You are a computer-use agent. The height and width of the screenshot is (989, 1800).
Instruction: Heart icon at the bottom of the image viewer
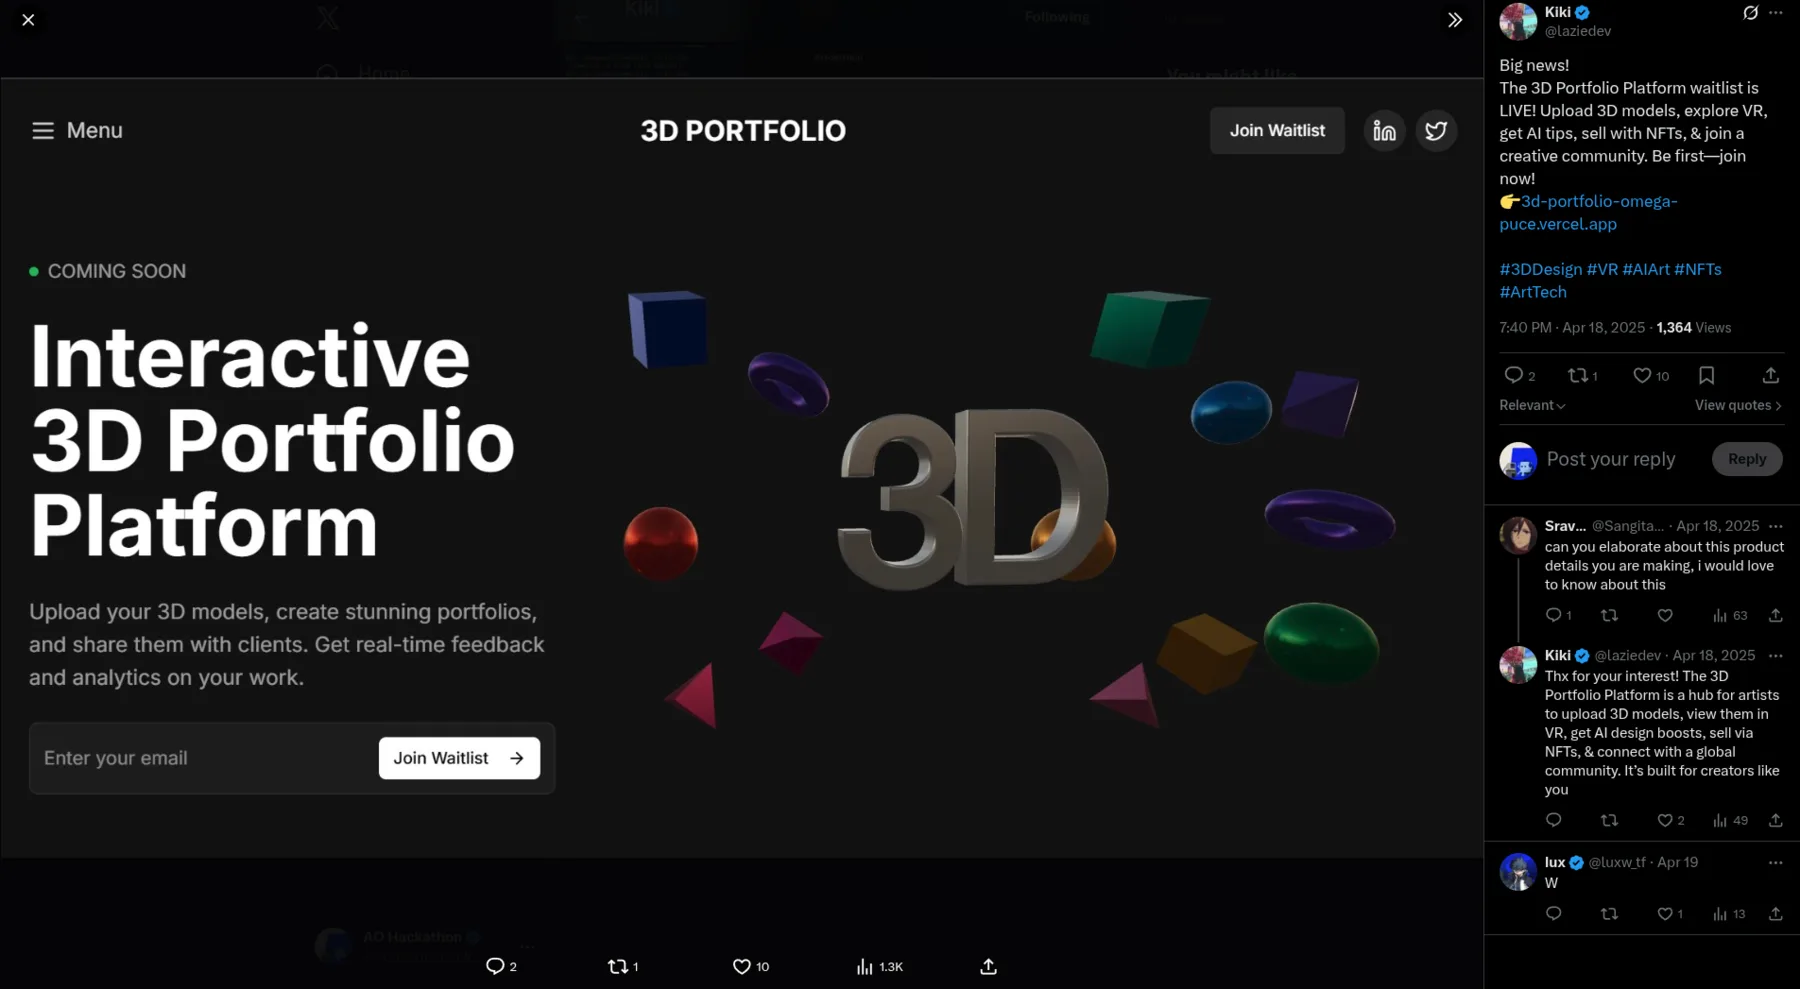point(741,966)
